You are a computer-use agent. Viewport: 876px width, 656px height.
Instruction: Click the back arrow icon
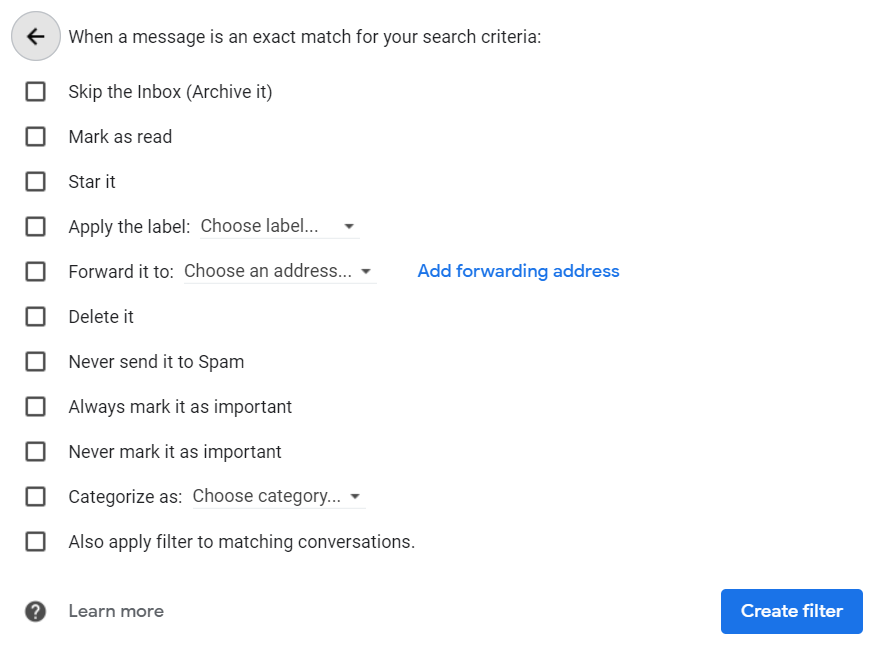pos(36,37)
